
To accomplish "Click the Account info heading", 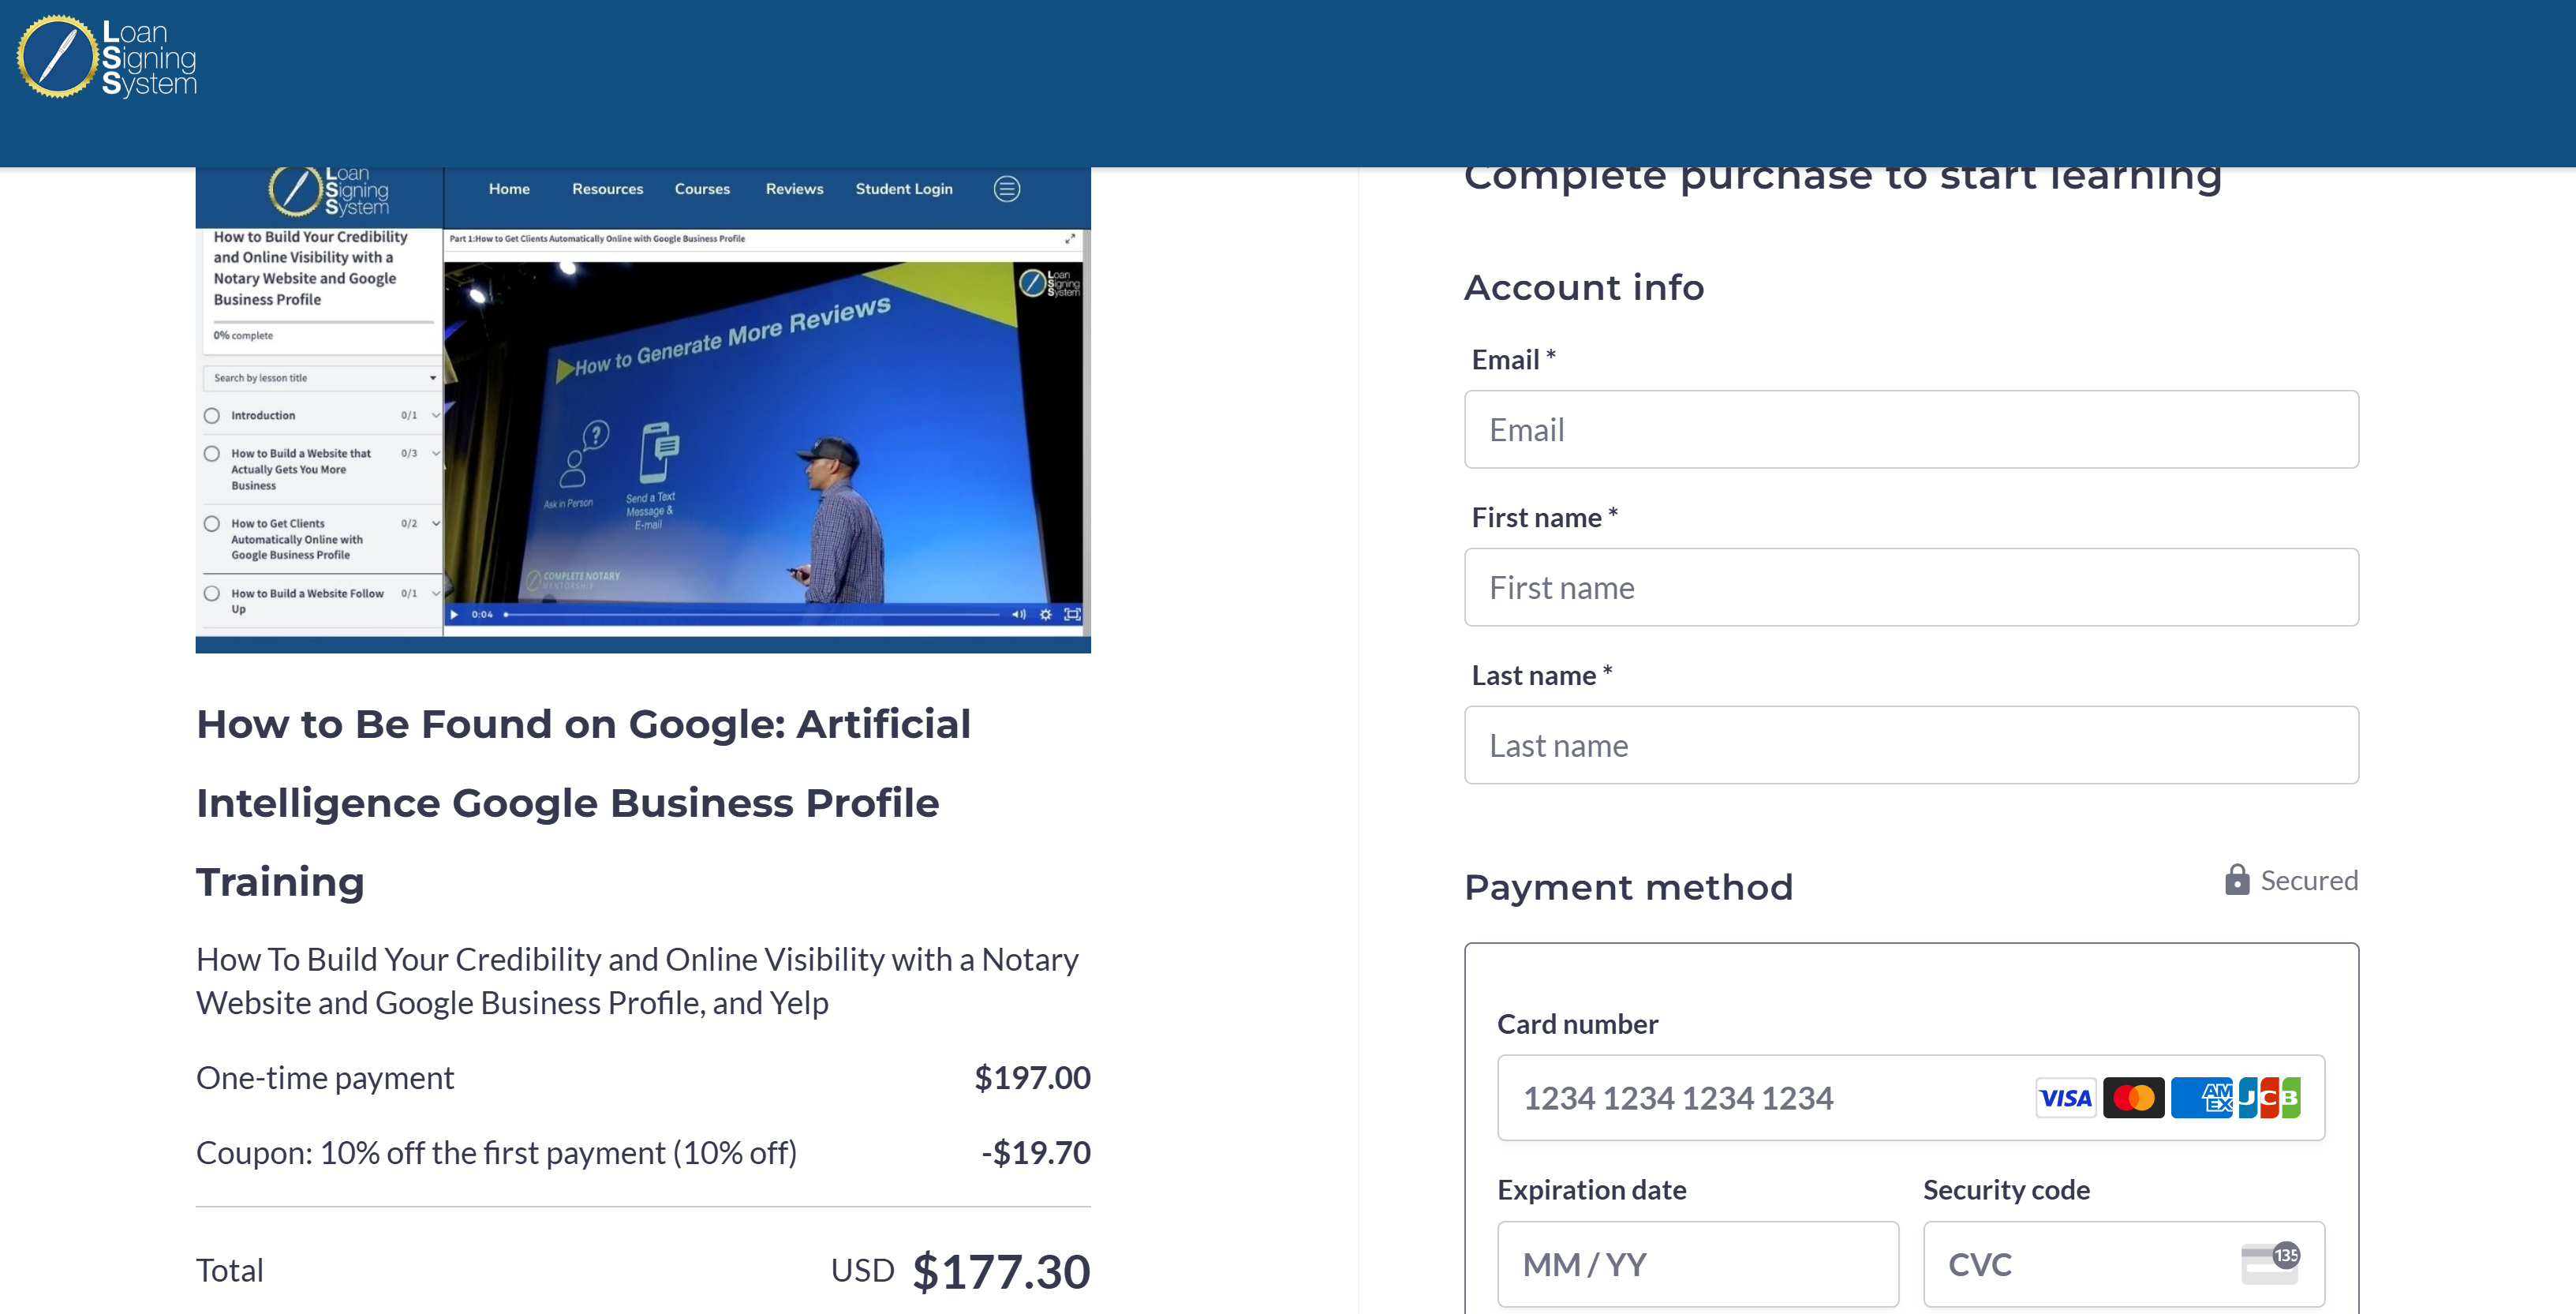I will 1584,287.
